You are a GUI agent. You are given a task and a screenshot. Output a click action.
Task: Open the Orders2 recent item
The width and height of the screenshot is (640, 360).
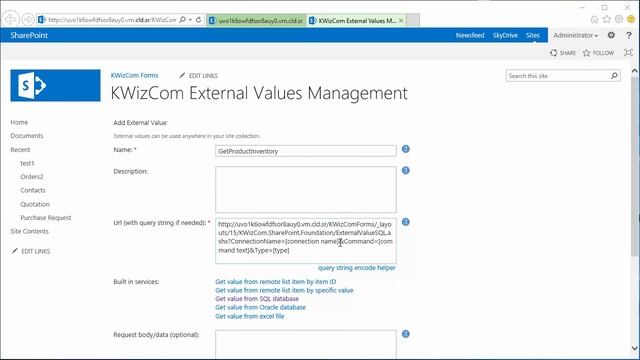click(x=32, y=177)
